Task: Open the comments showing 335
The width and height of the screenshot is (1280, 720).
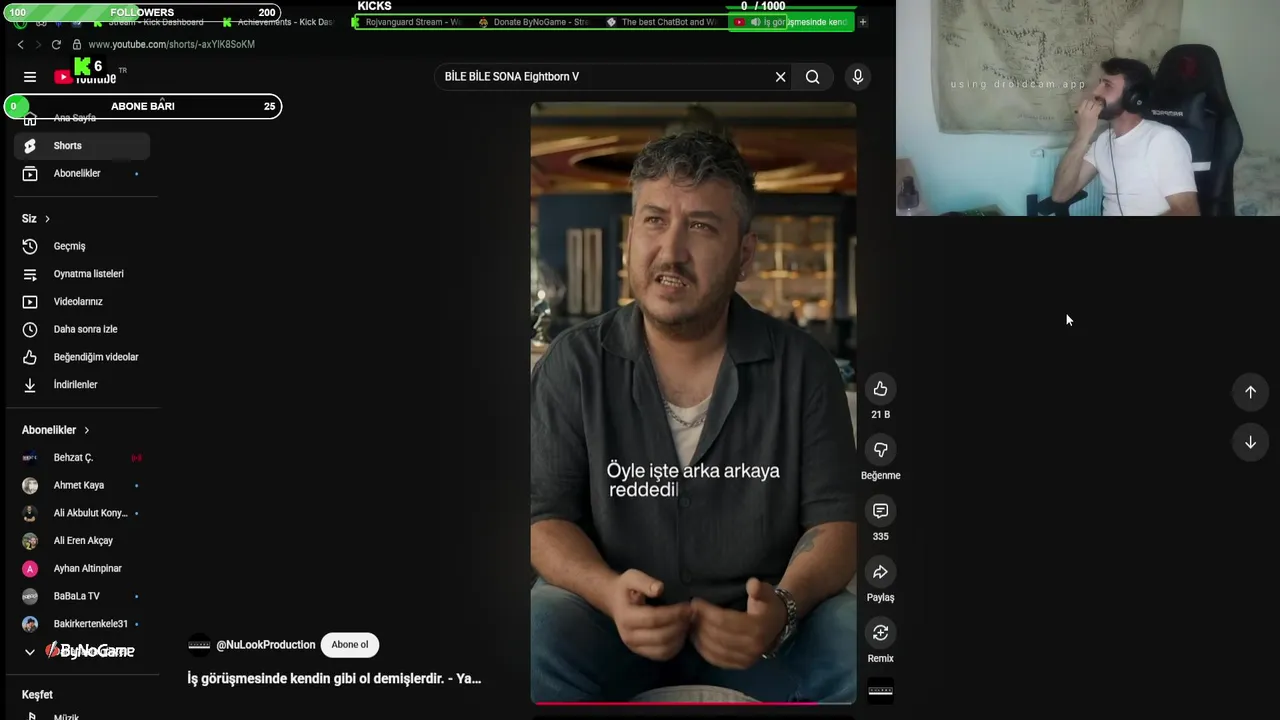Action: tap(880, 511)
